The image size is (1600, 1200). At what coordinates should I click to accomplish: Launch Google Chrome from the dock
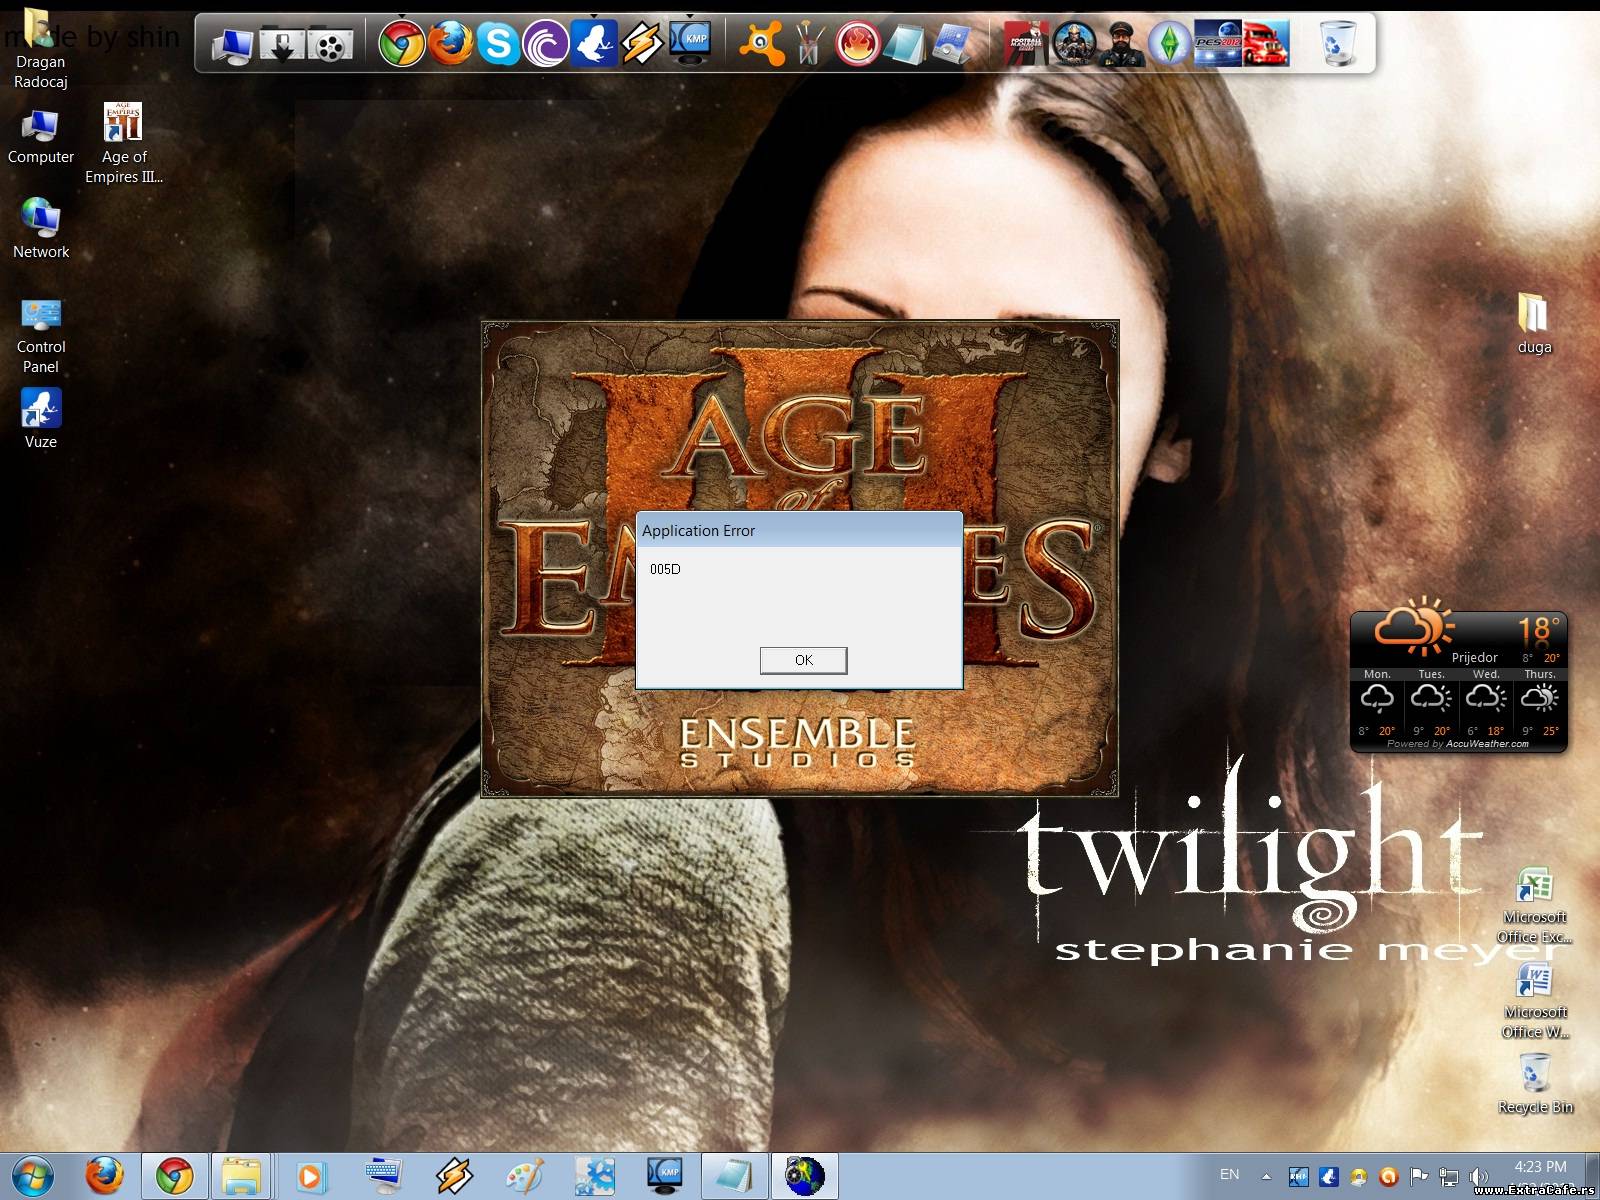tap(402, 44)
